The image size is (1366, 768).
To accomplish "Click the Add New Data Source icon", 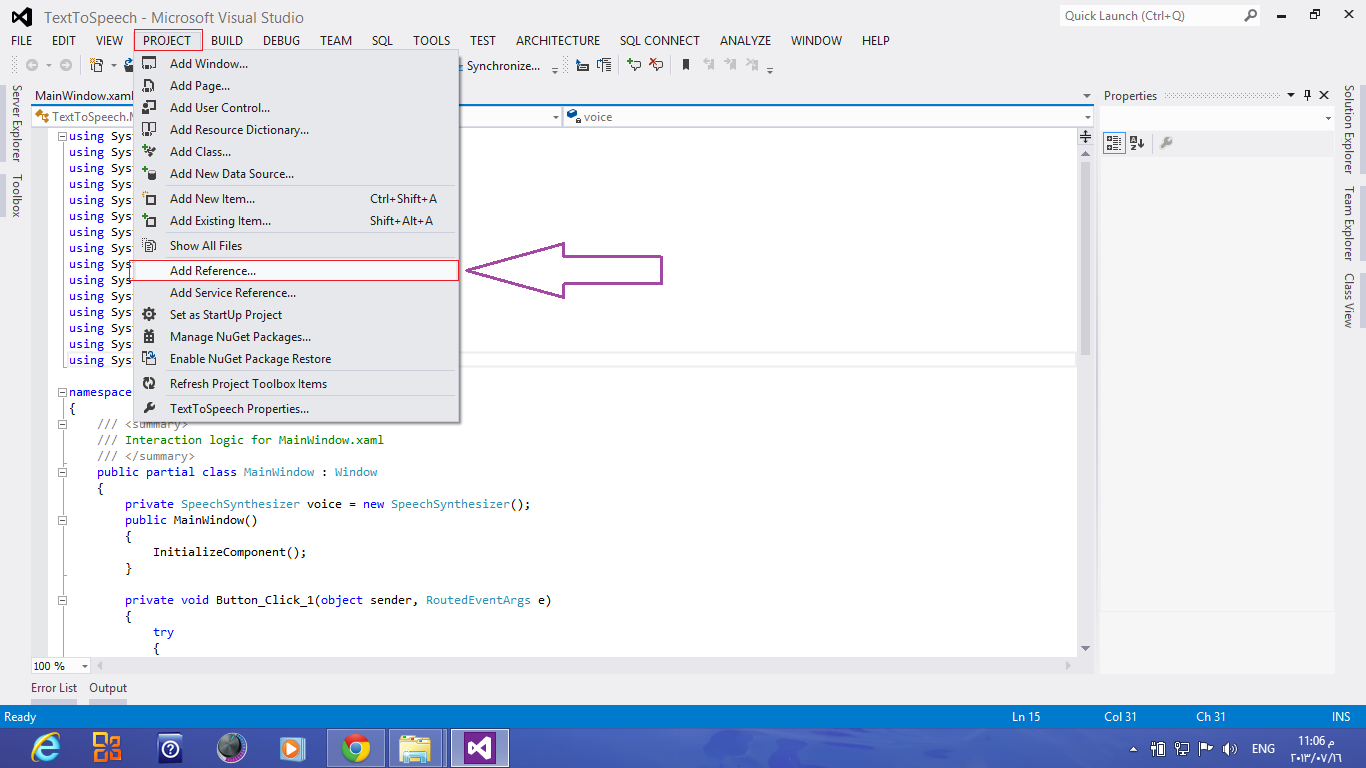I will [149, 173].
